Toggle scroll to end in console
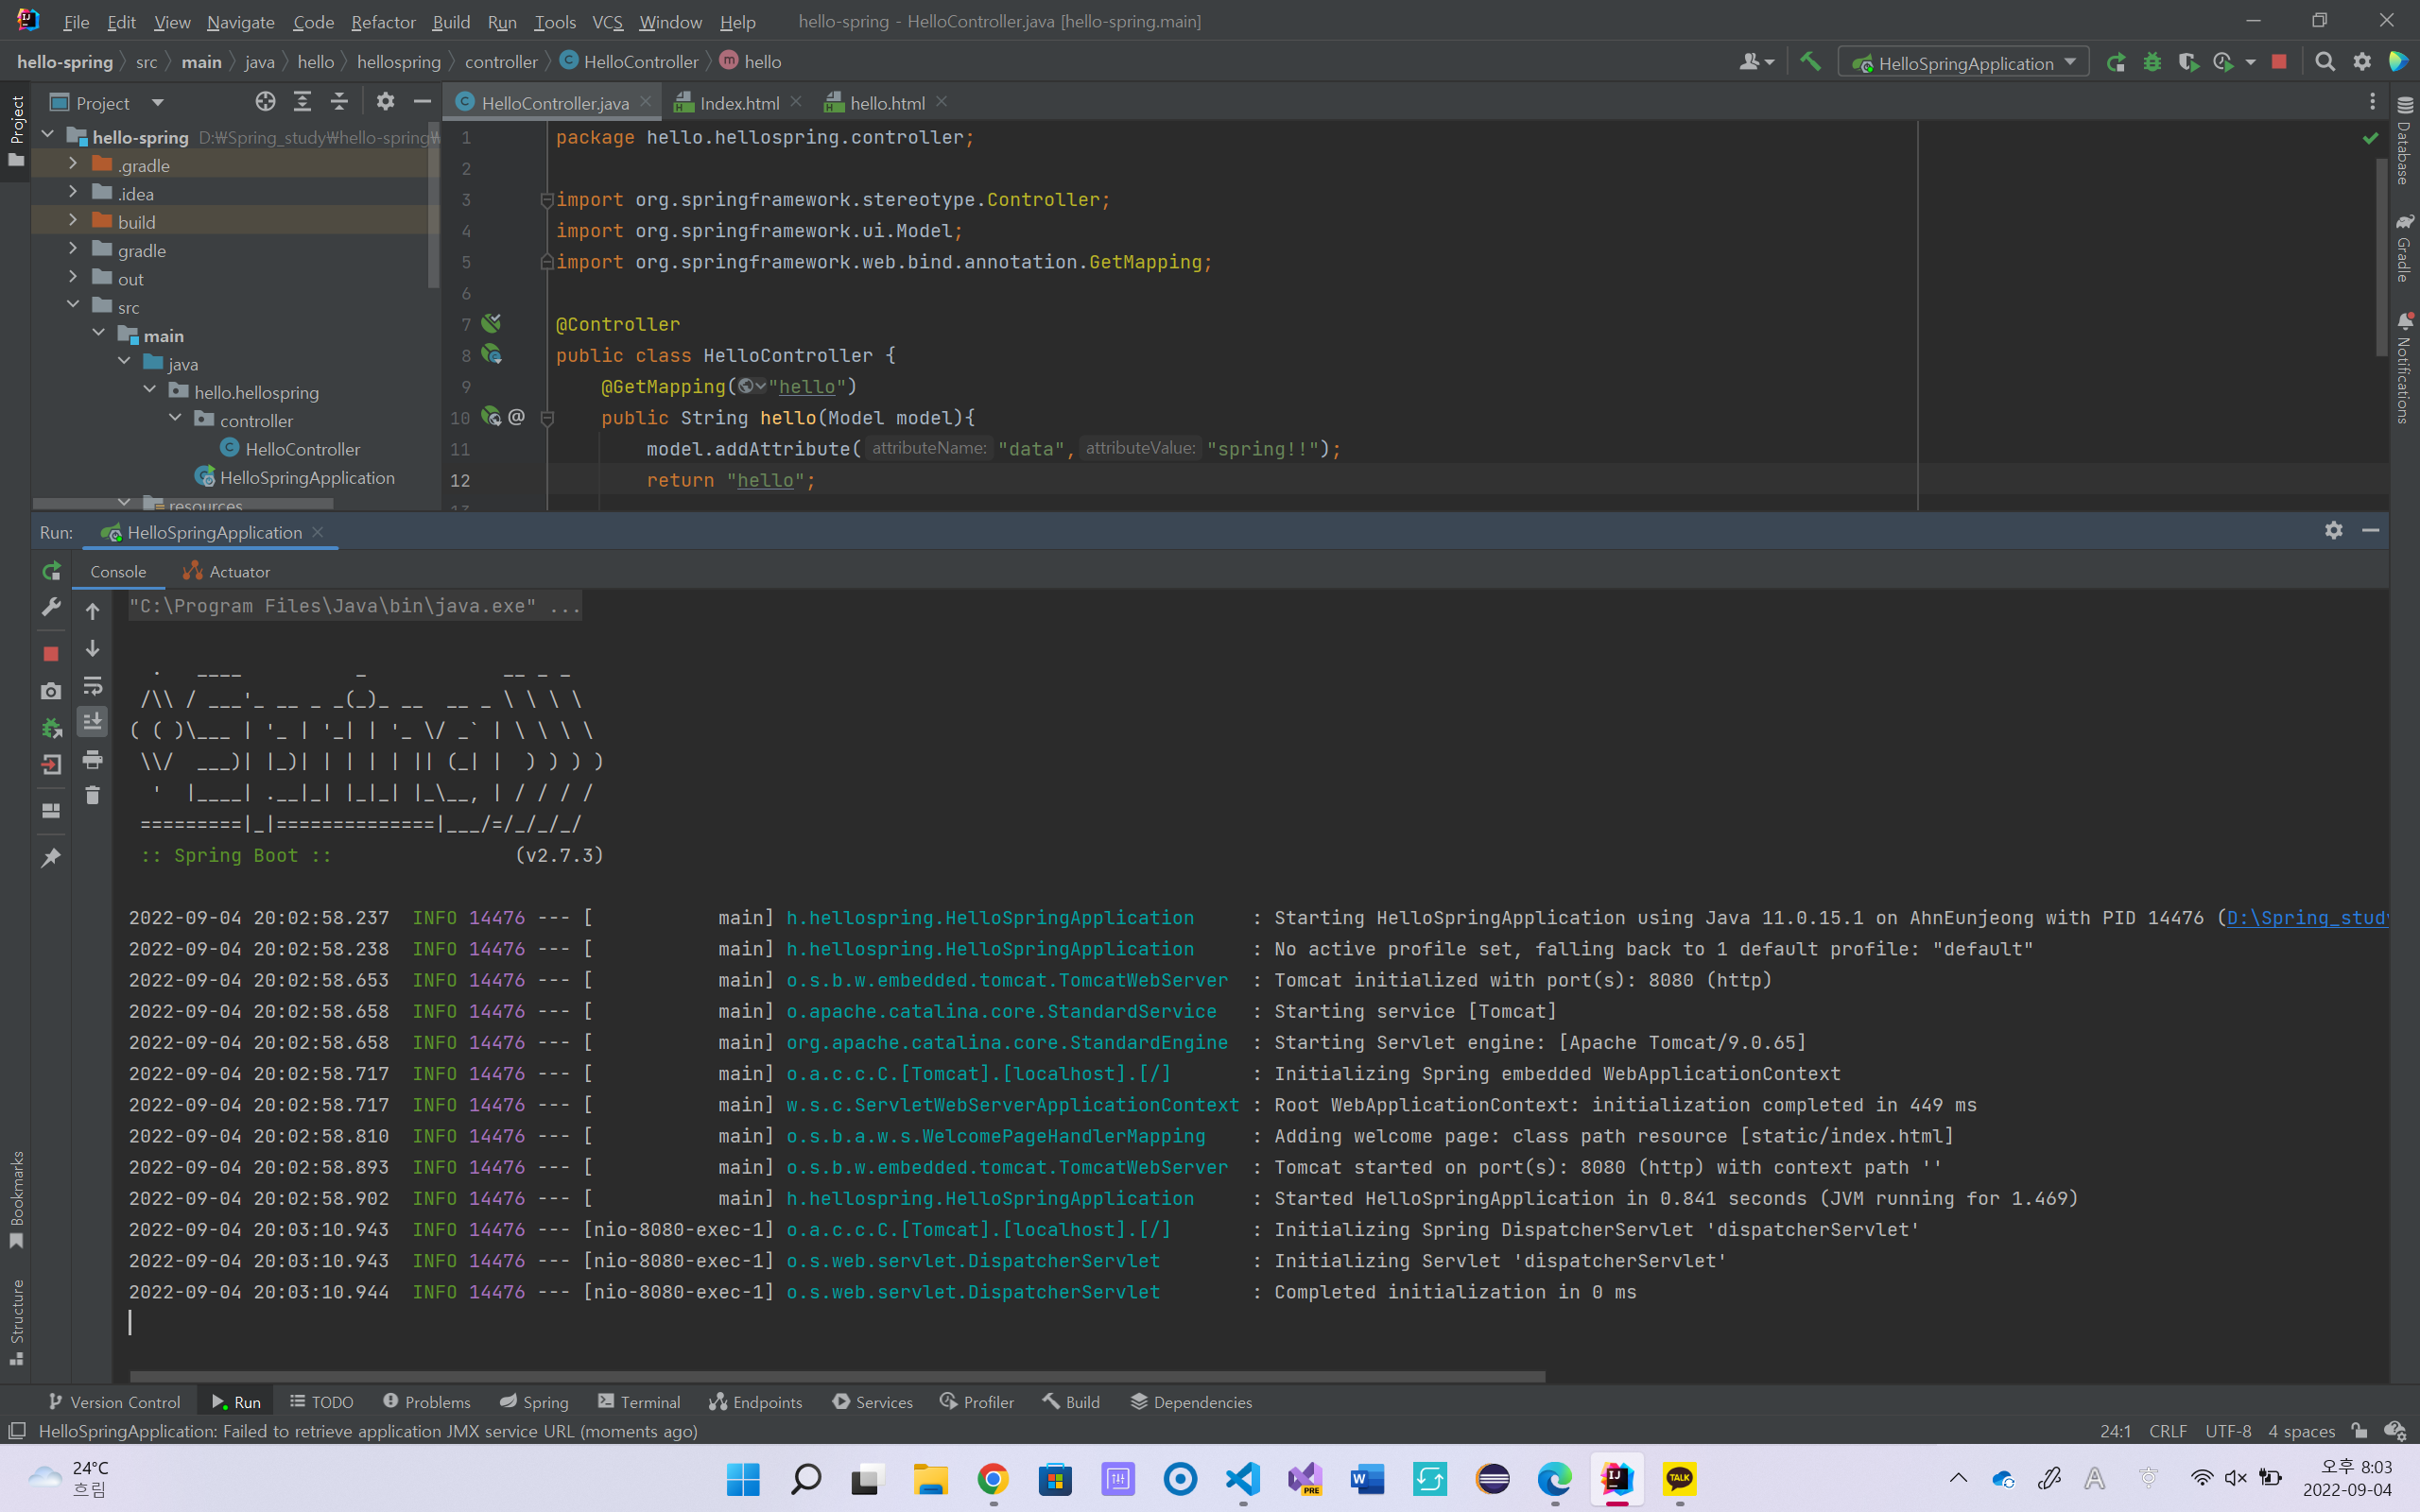The width and height of the screenshot is (2420, 1512). 92,722
